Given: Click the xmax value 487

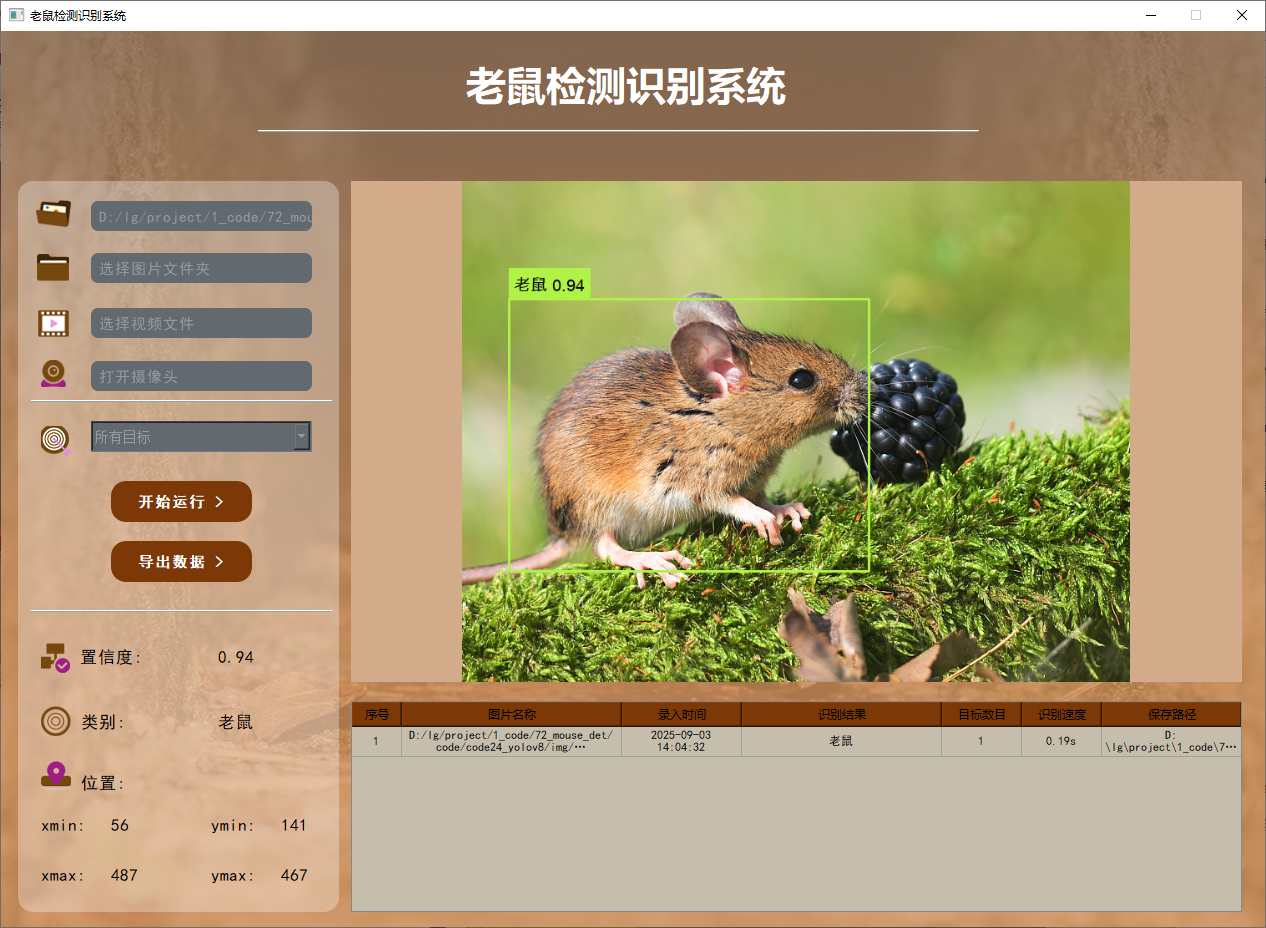Looking at the screenshot, I should point(124,875).
